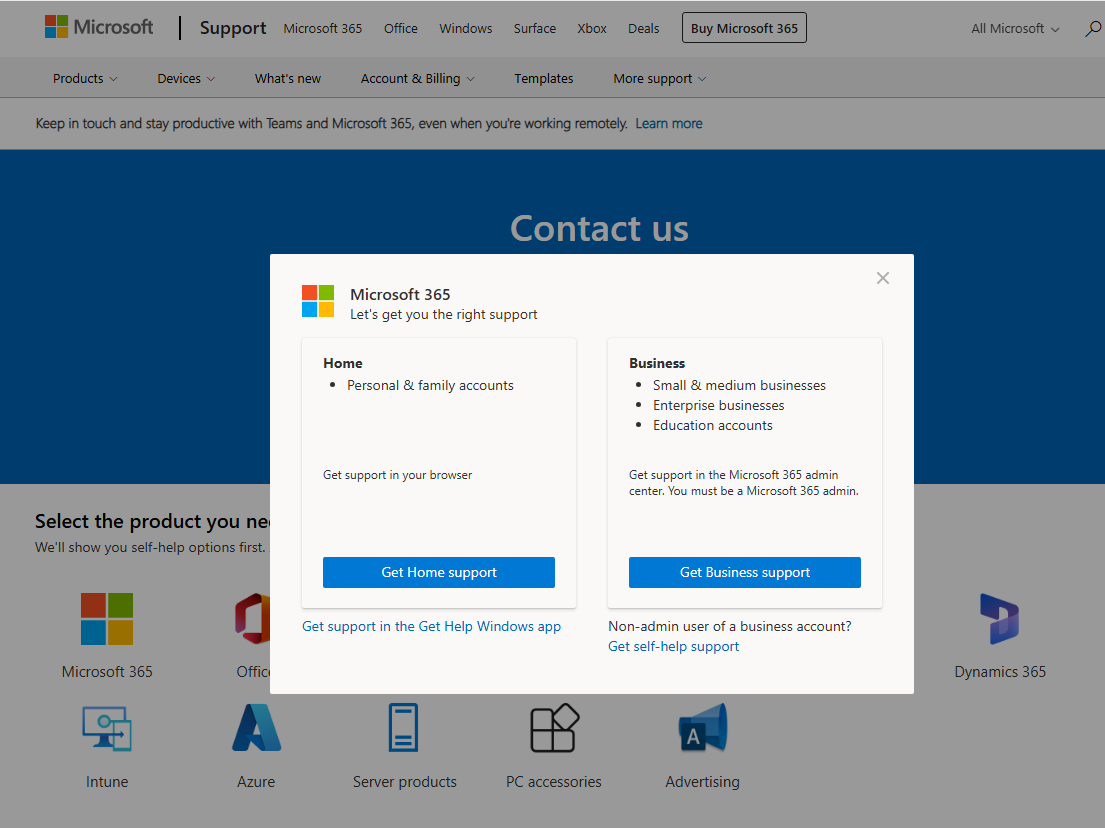Select the Intune product icon

(107, 729)
